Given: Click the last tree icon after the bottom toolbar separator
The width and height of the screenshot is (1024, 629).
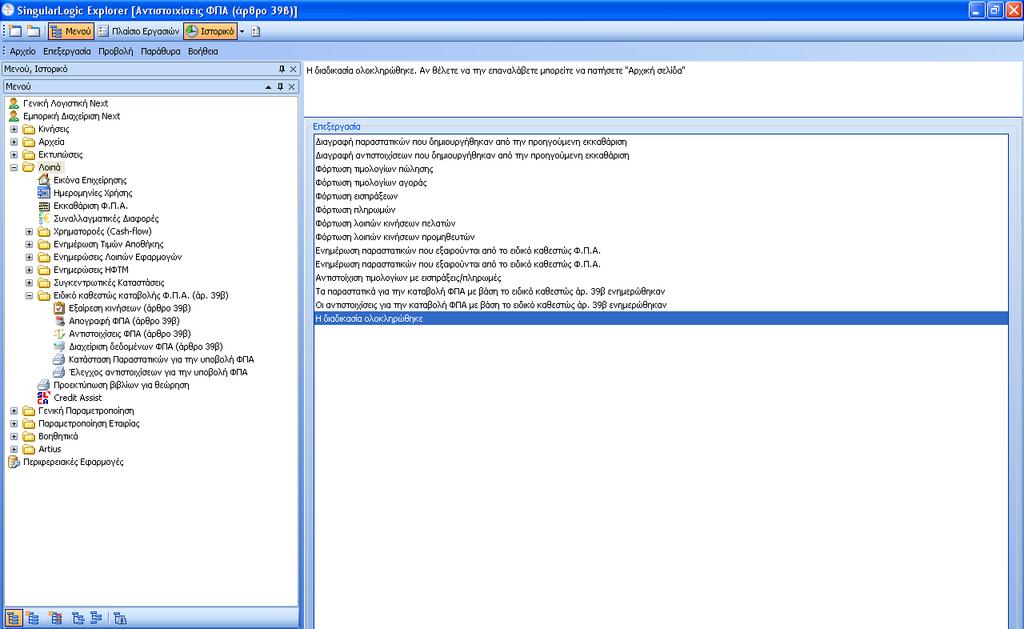Looking at the screenshot, I should tap(120, 618).
